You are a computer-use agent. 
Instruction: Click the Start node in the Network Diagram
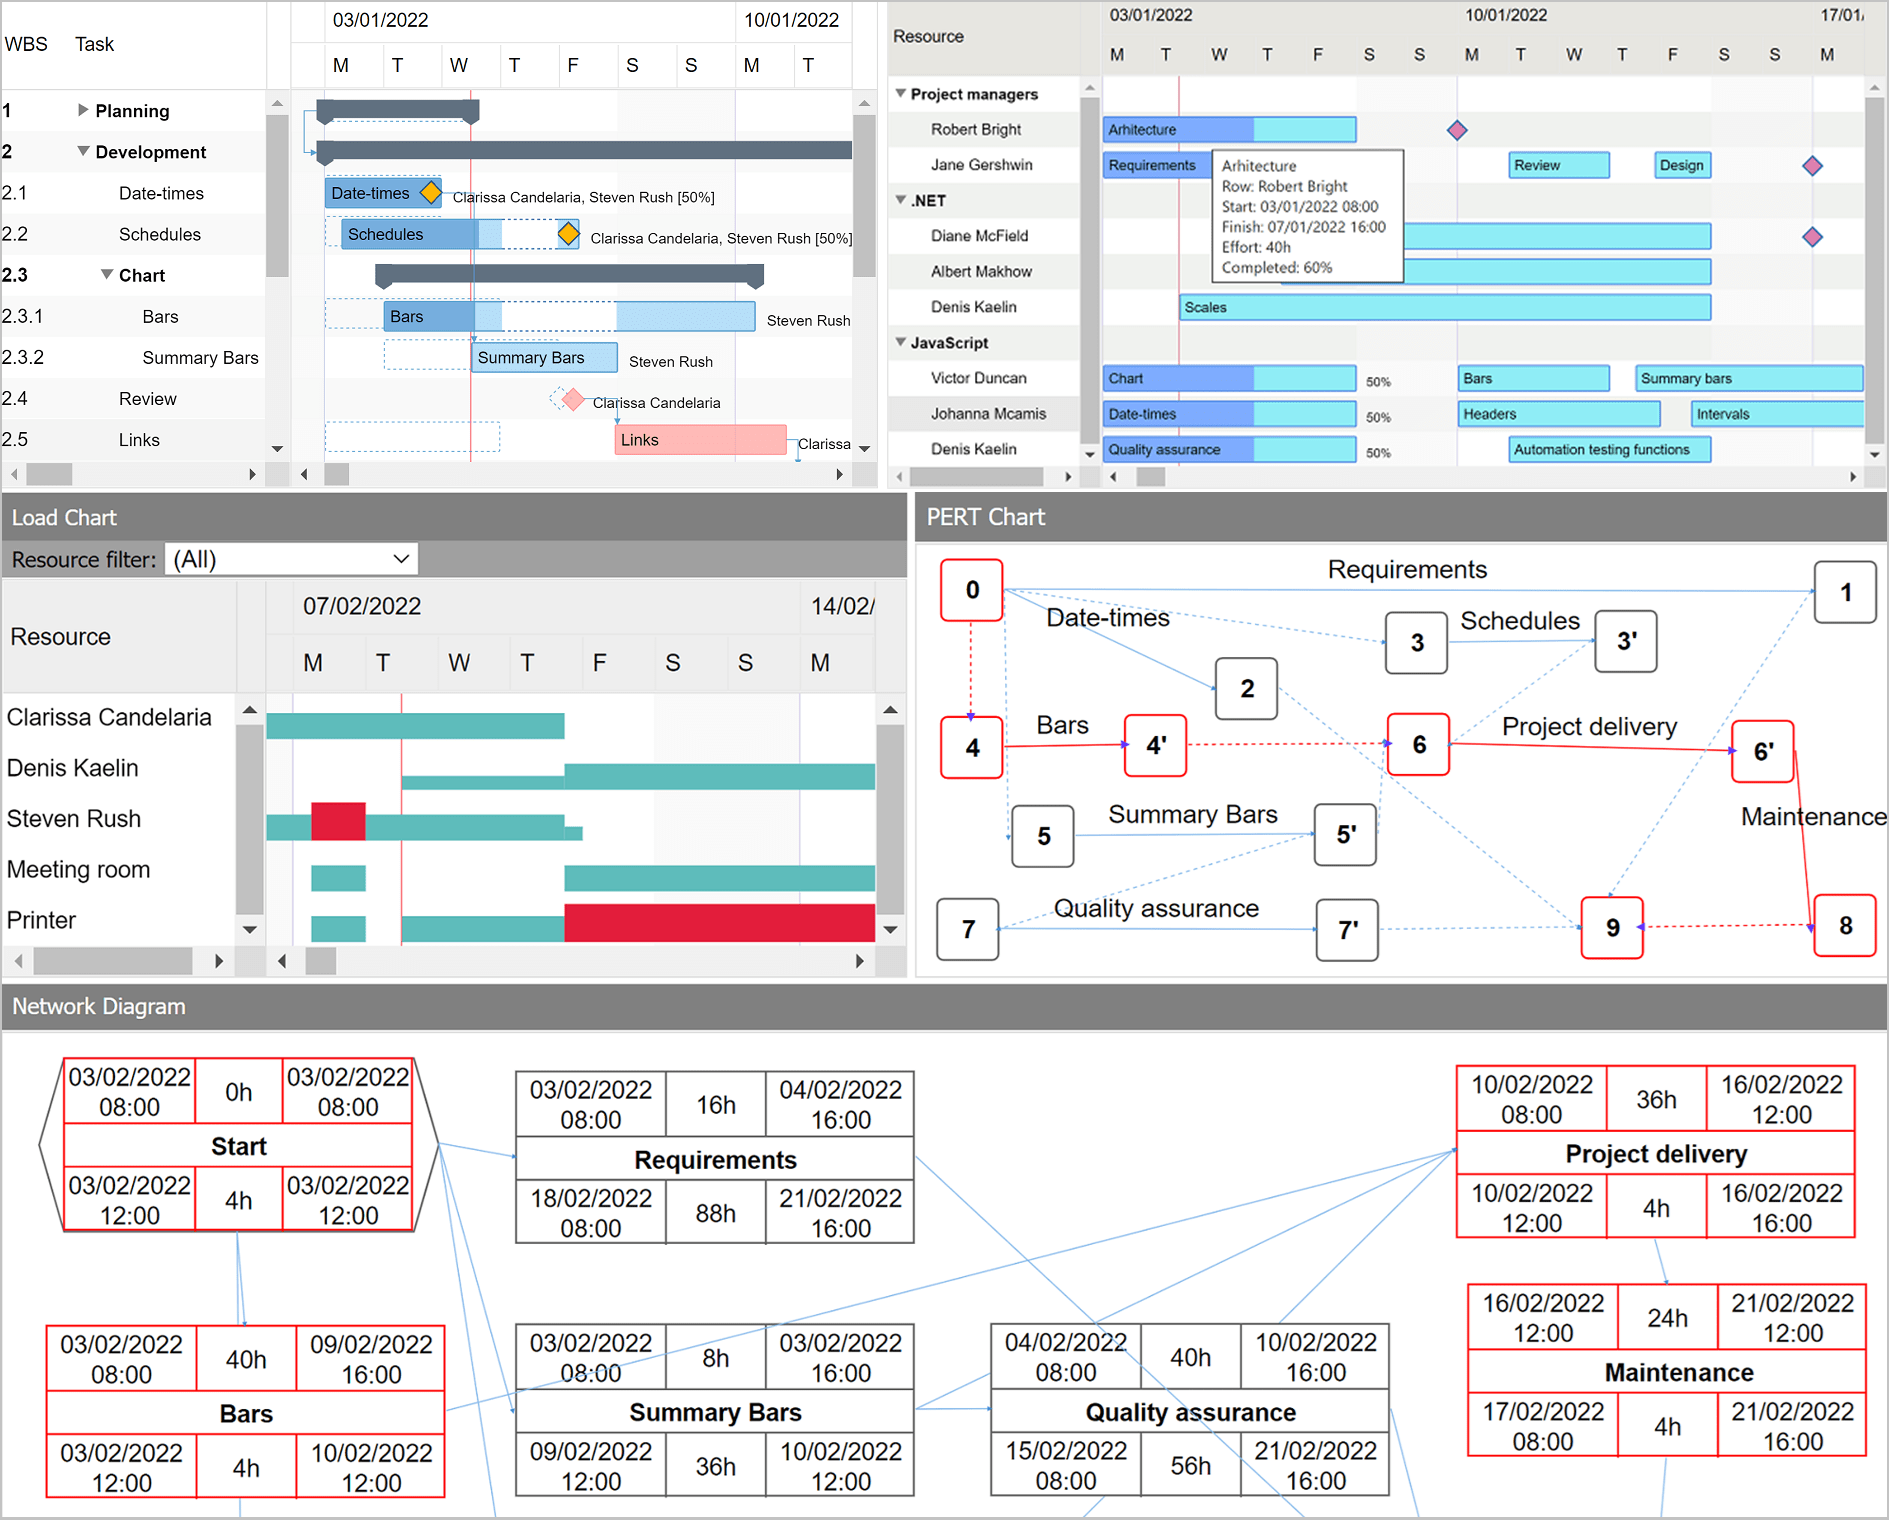[x=237, y=1146]
